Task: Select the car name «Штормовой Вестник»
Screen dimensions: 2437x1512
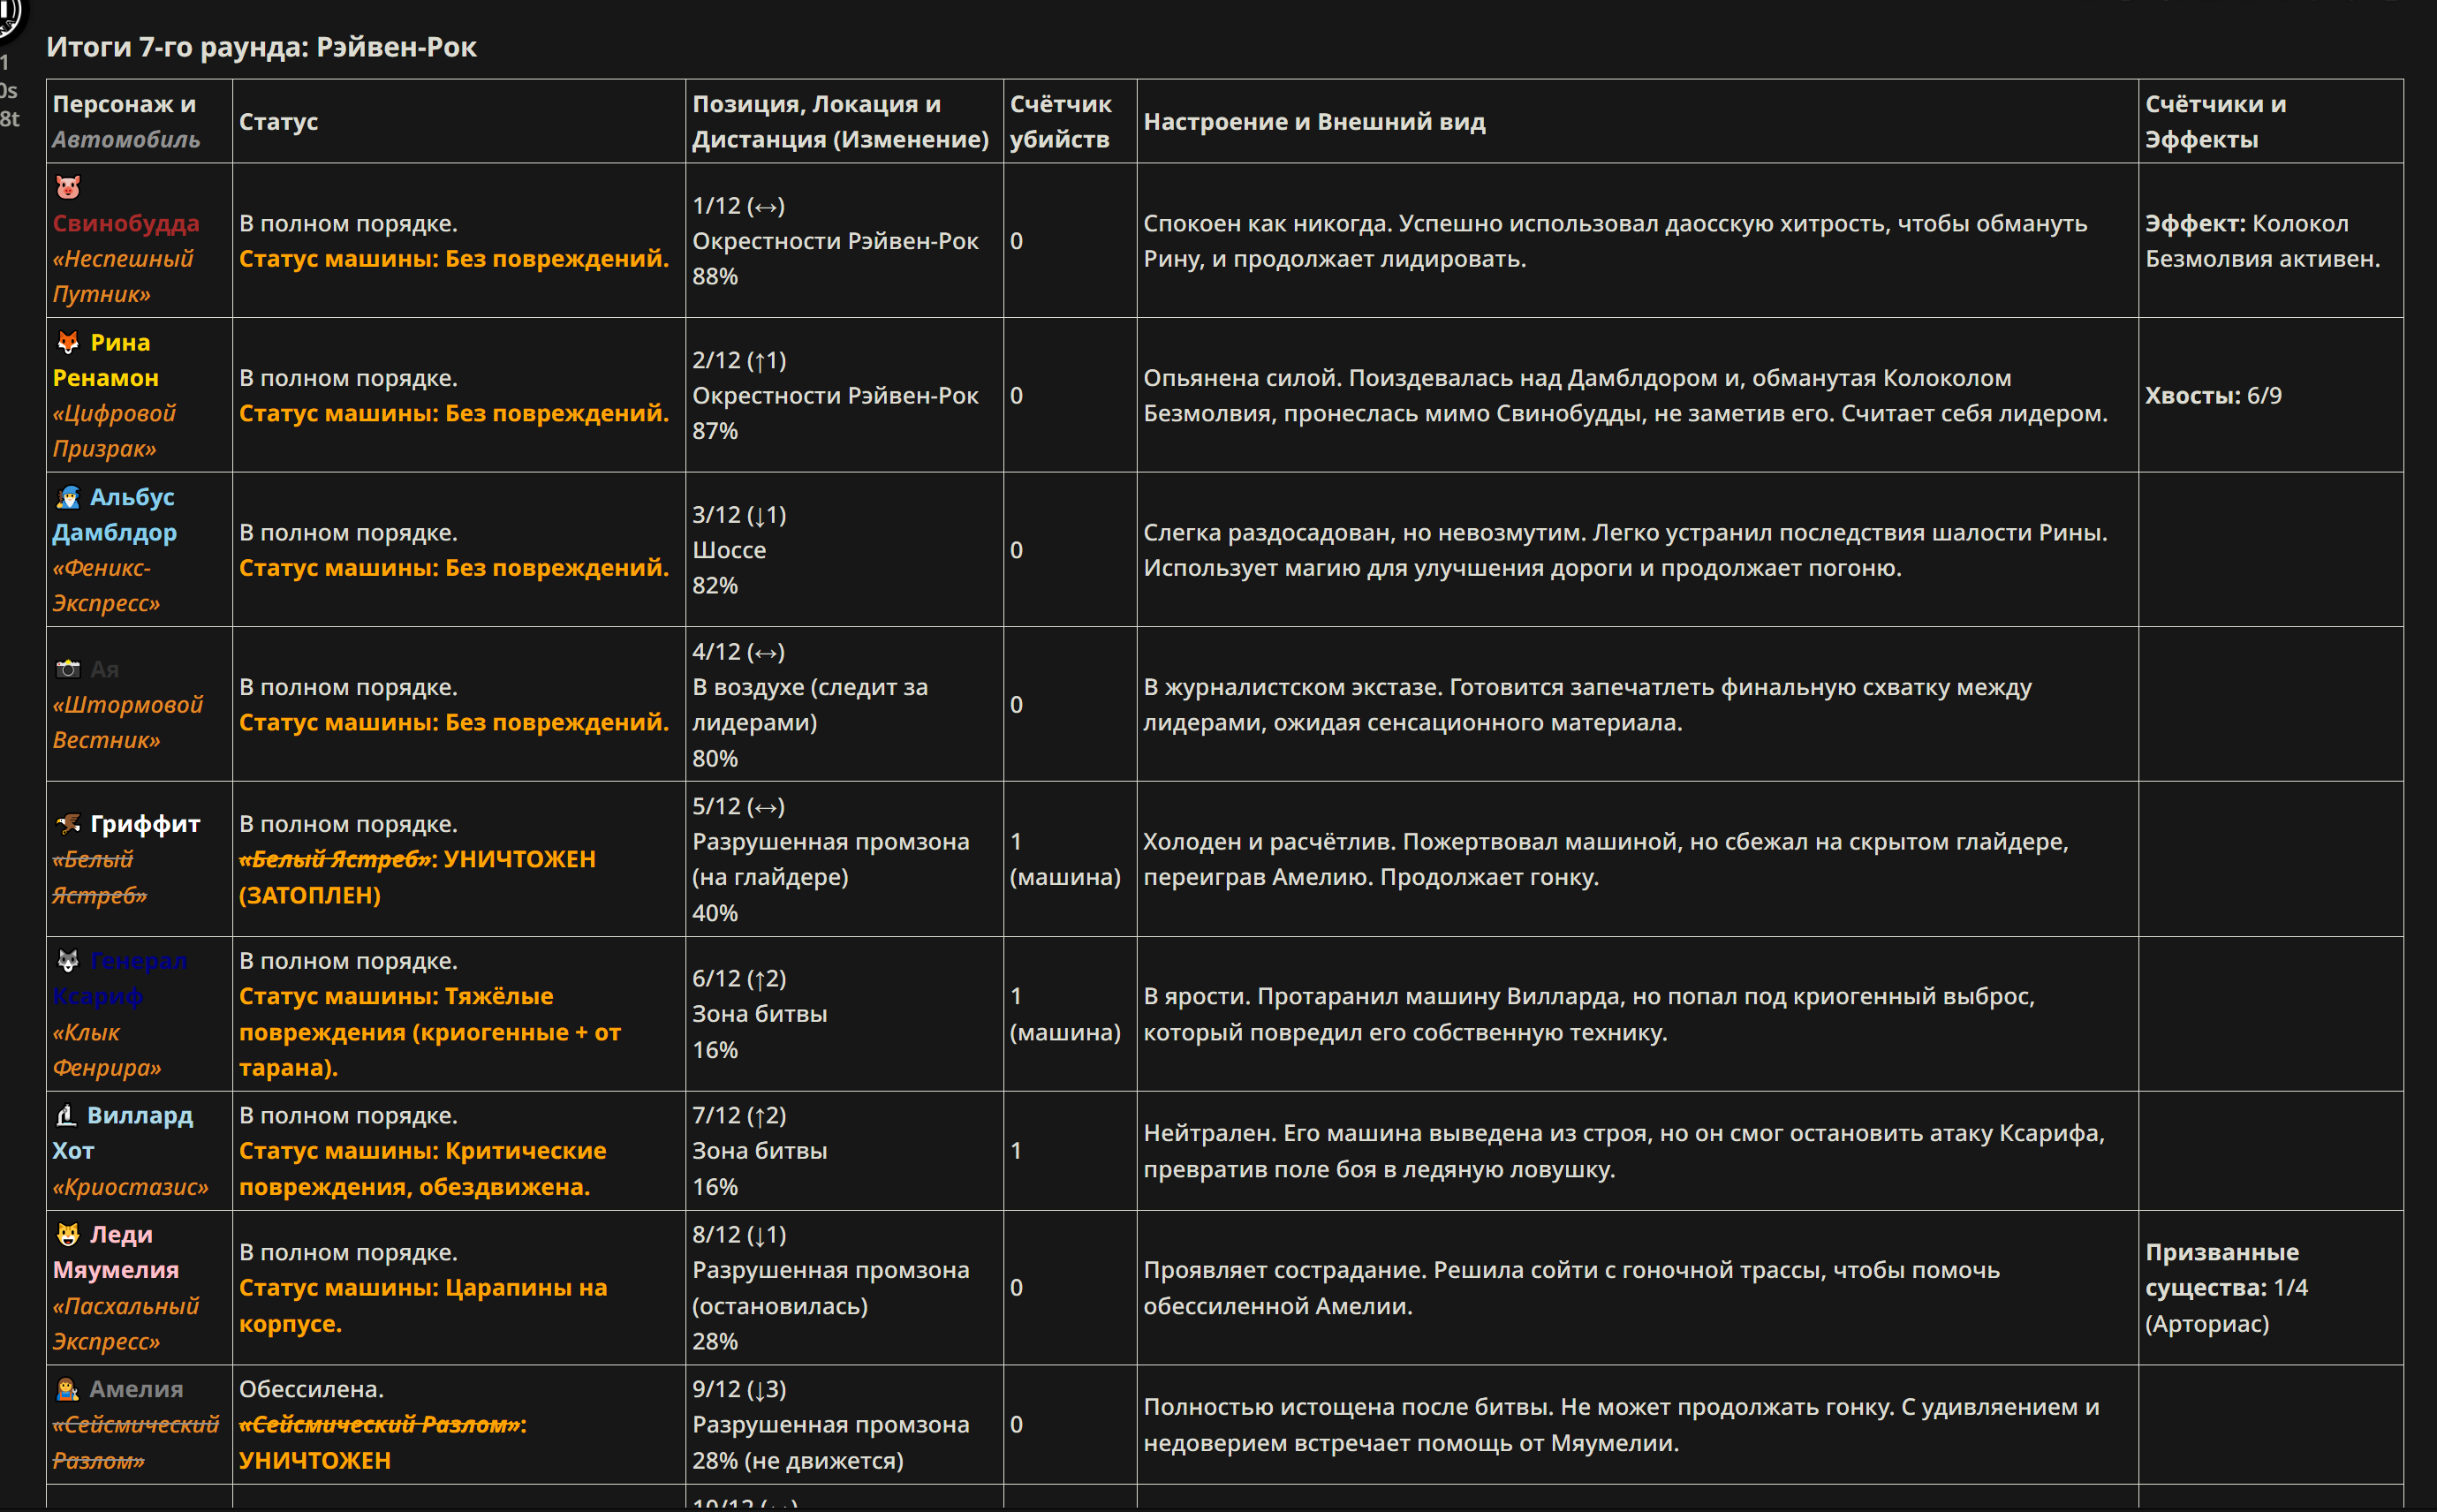Action: coord(127,722)
